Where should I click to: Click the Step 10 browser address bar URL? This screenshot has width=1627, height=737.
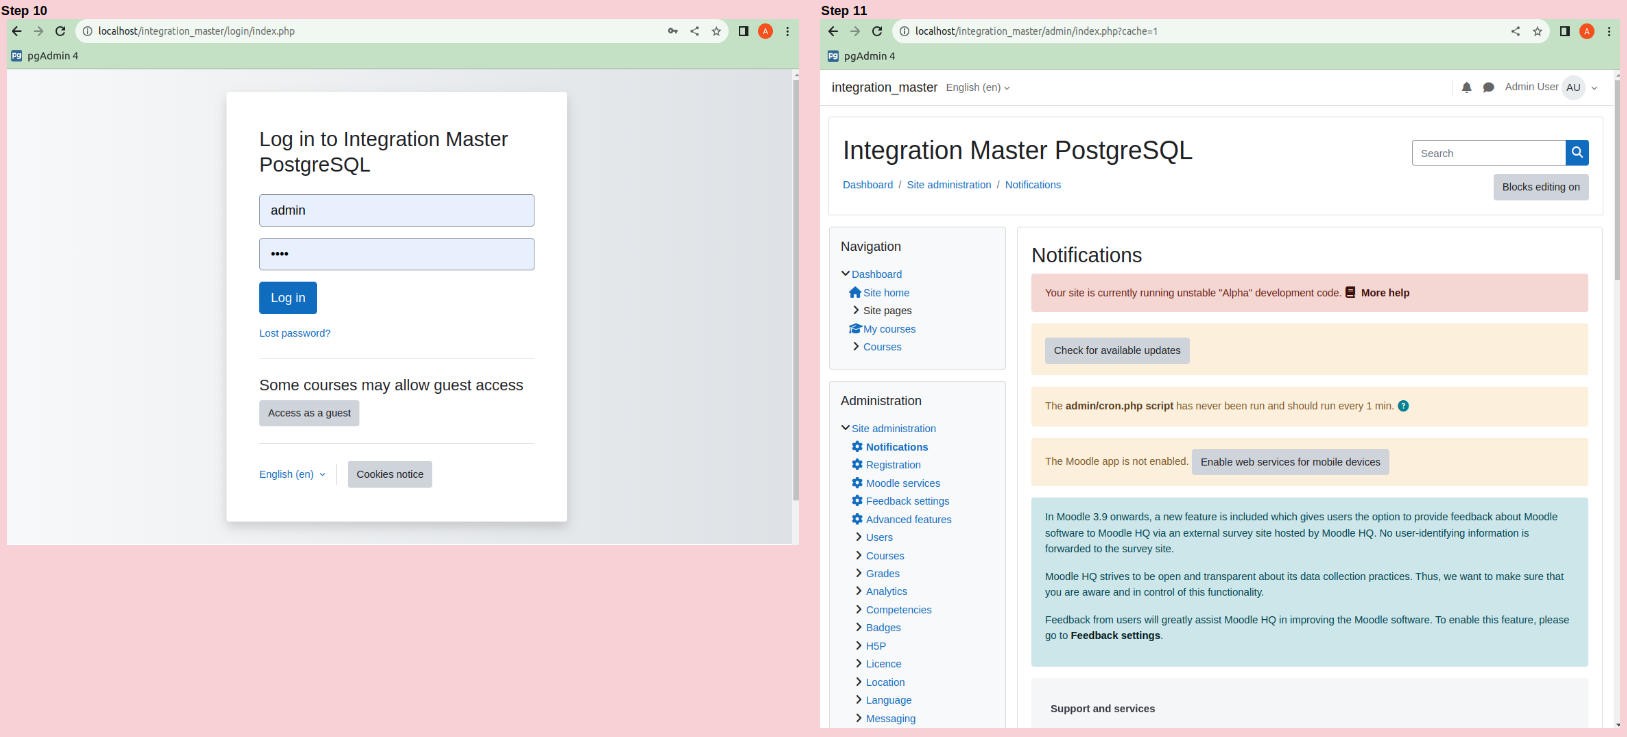tap(196, 31)
